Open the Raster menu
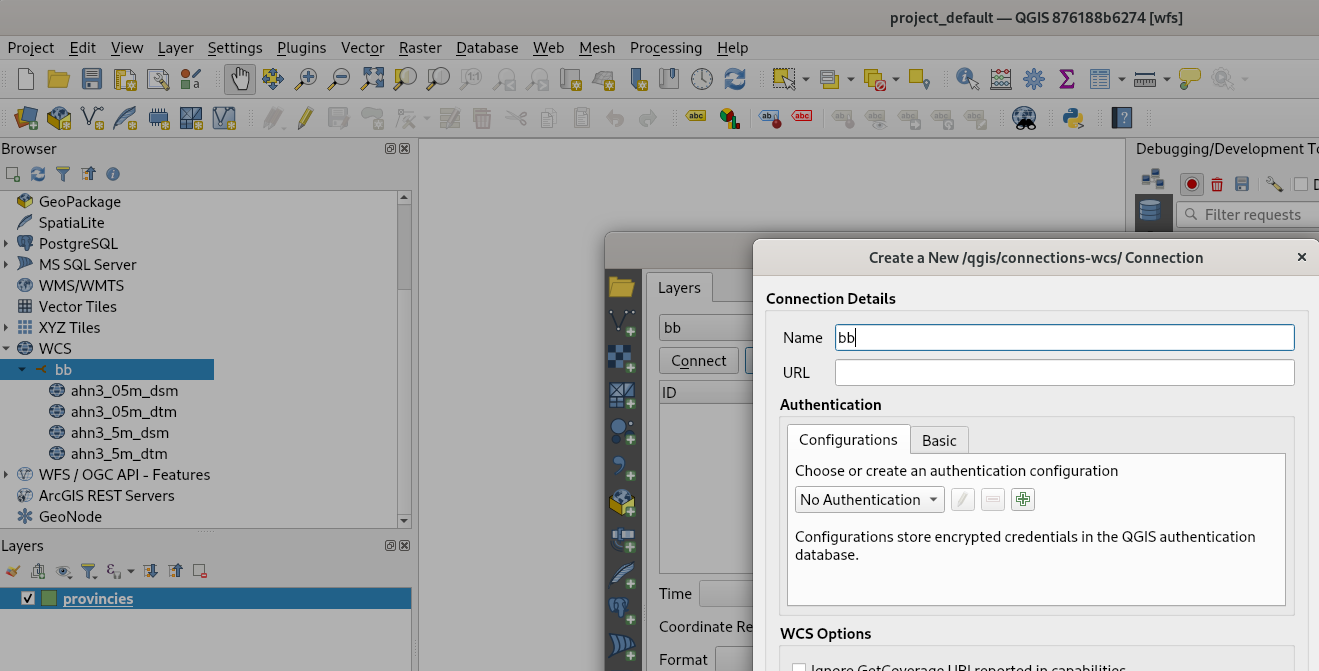This screenshot has width=1319, height=671. click(420, 48)
